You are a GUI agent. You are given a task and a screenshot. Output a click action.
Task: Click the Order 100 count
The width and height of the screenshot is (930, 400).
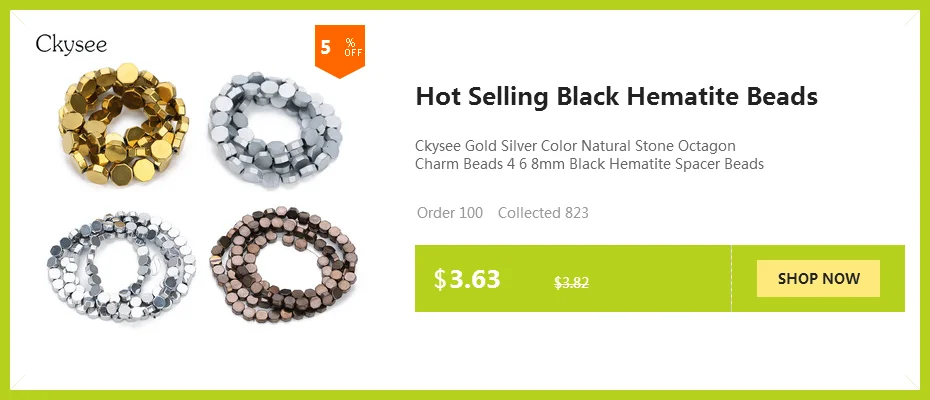click(450, 213)
